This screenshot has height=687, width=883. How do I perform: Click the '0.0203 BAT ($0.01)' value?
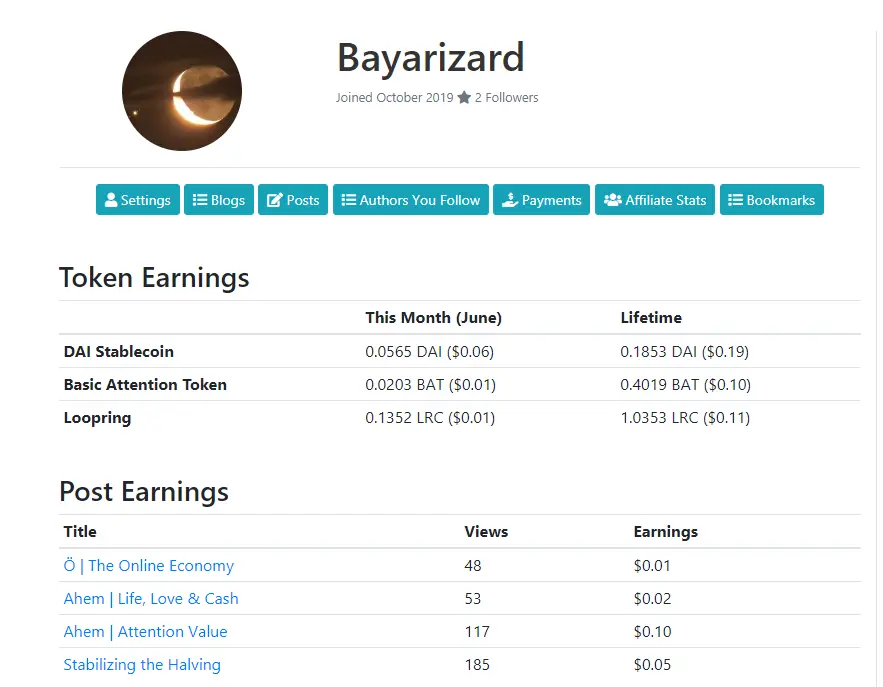tap(431, 385)
